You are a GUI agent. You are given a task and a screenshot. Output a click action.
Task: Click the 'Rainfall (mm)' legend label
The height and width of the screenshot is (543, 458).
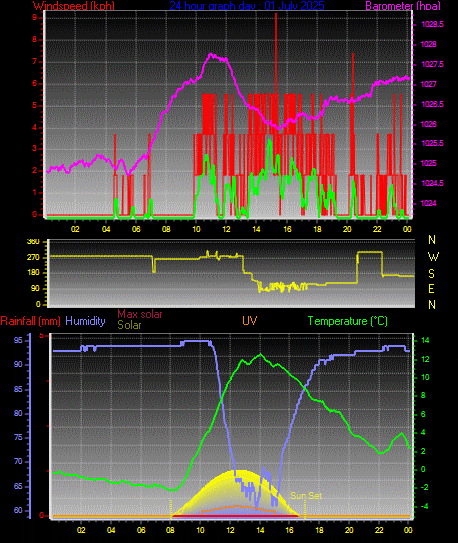click(x=30, y=321)
